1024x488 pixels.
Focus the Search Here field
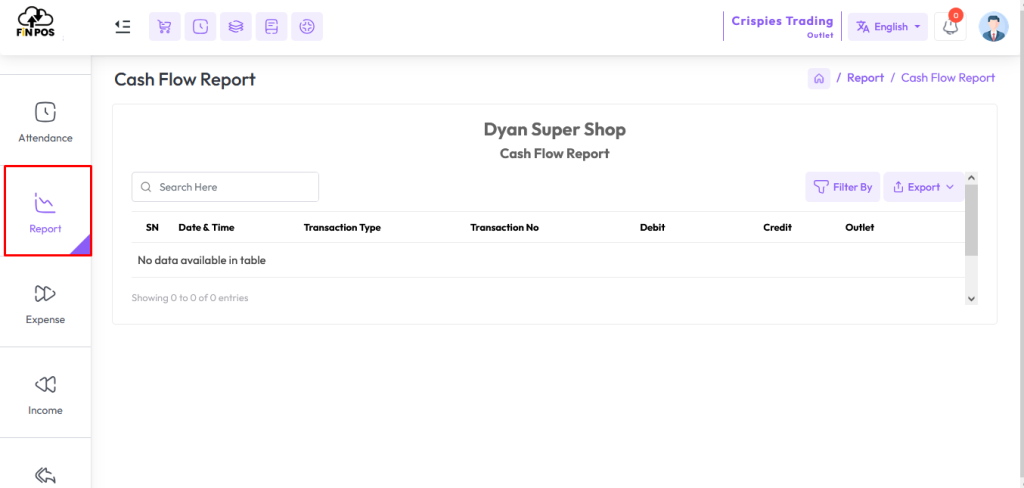click(225, 187)
